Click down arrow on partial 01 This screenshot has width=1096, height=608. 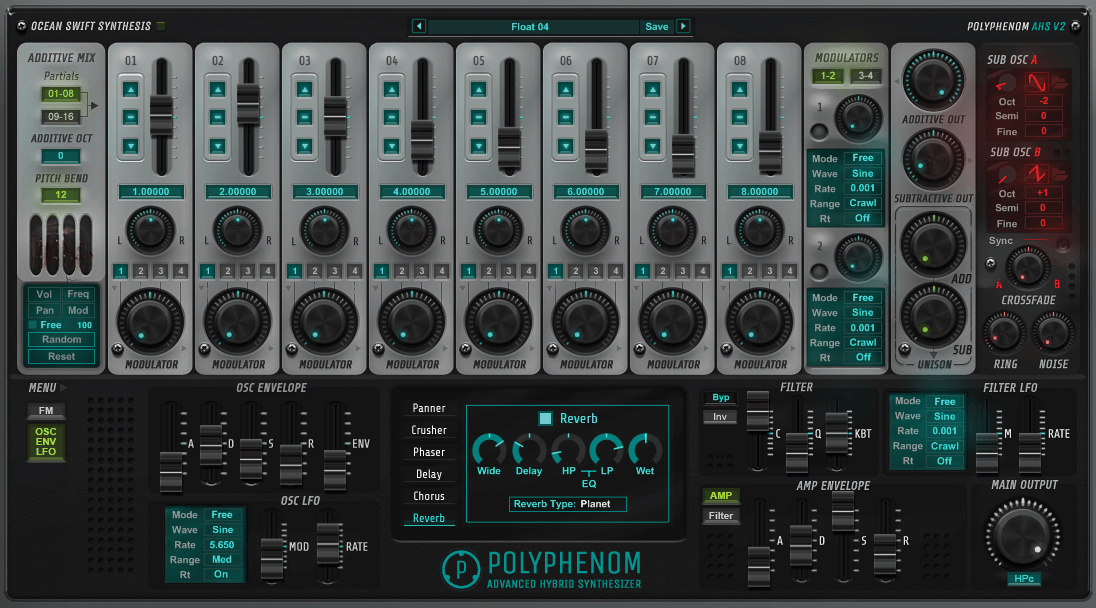131,146
